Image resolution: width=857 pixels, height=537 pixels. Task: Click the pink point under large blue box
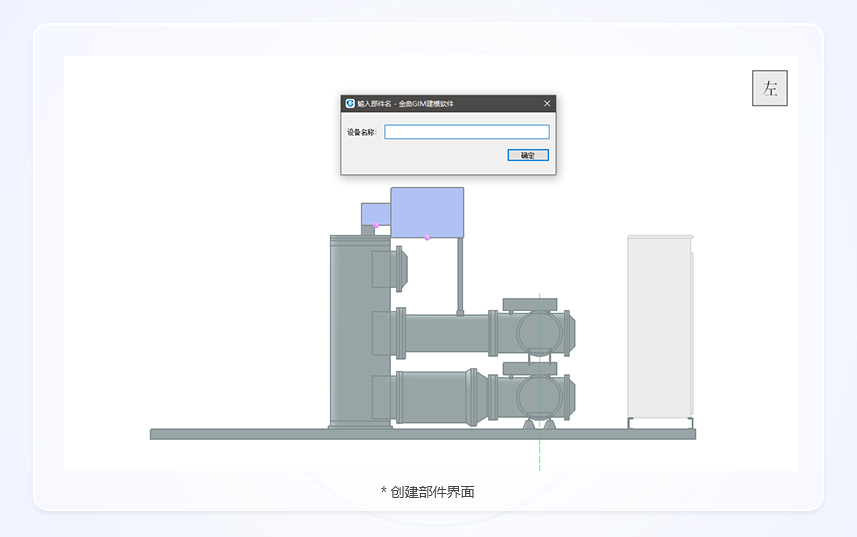(x=427, y=238)
